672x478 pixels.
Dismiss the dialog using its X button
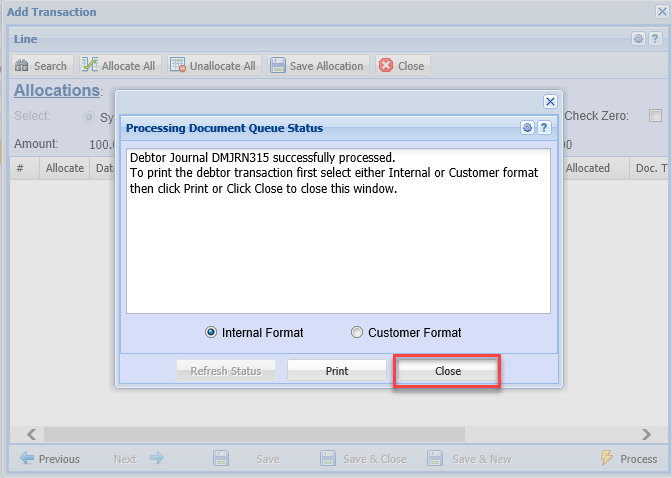click(x=549, y=101)
